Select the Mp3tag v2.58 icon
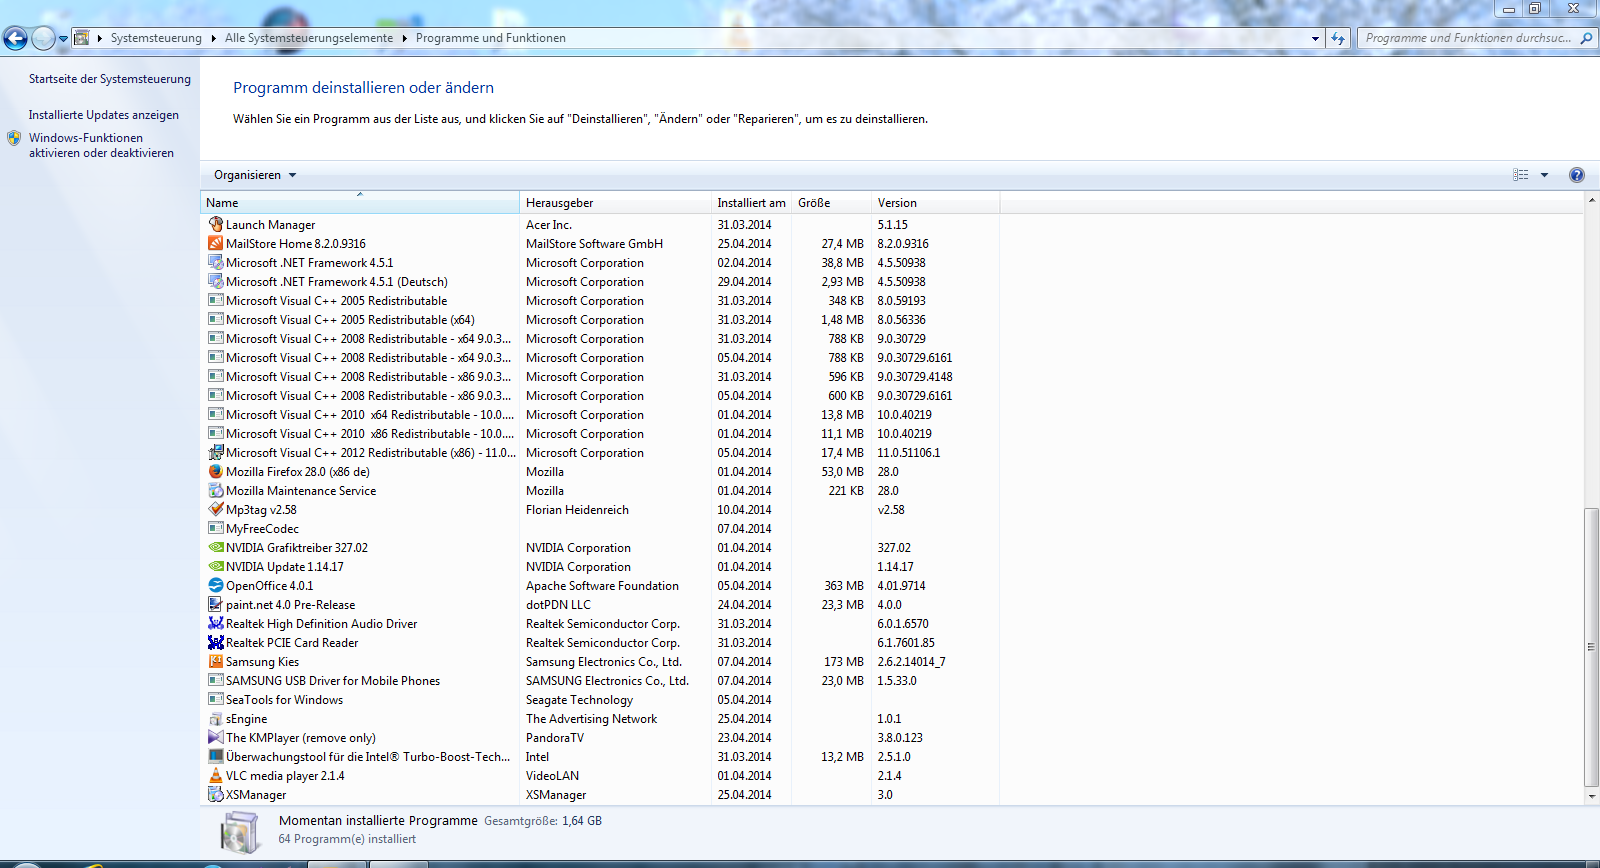This screenshot has height=868, width=1600. tap(216, 509)
